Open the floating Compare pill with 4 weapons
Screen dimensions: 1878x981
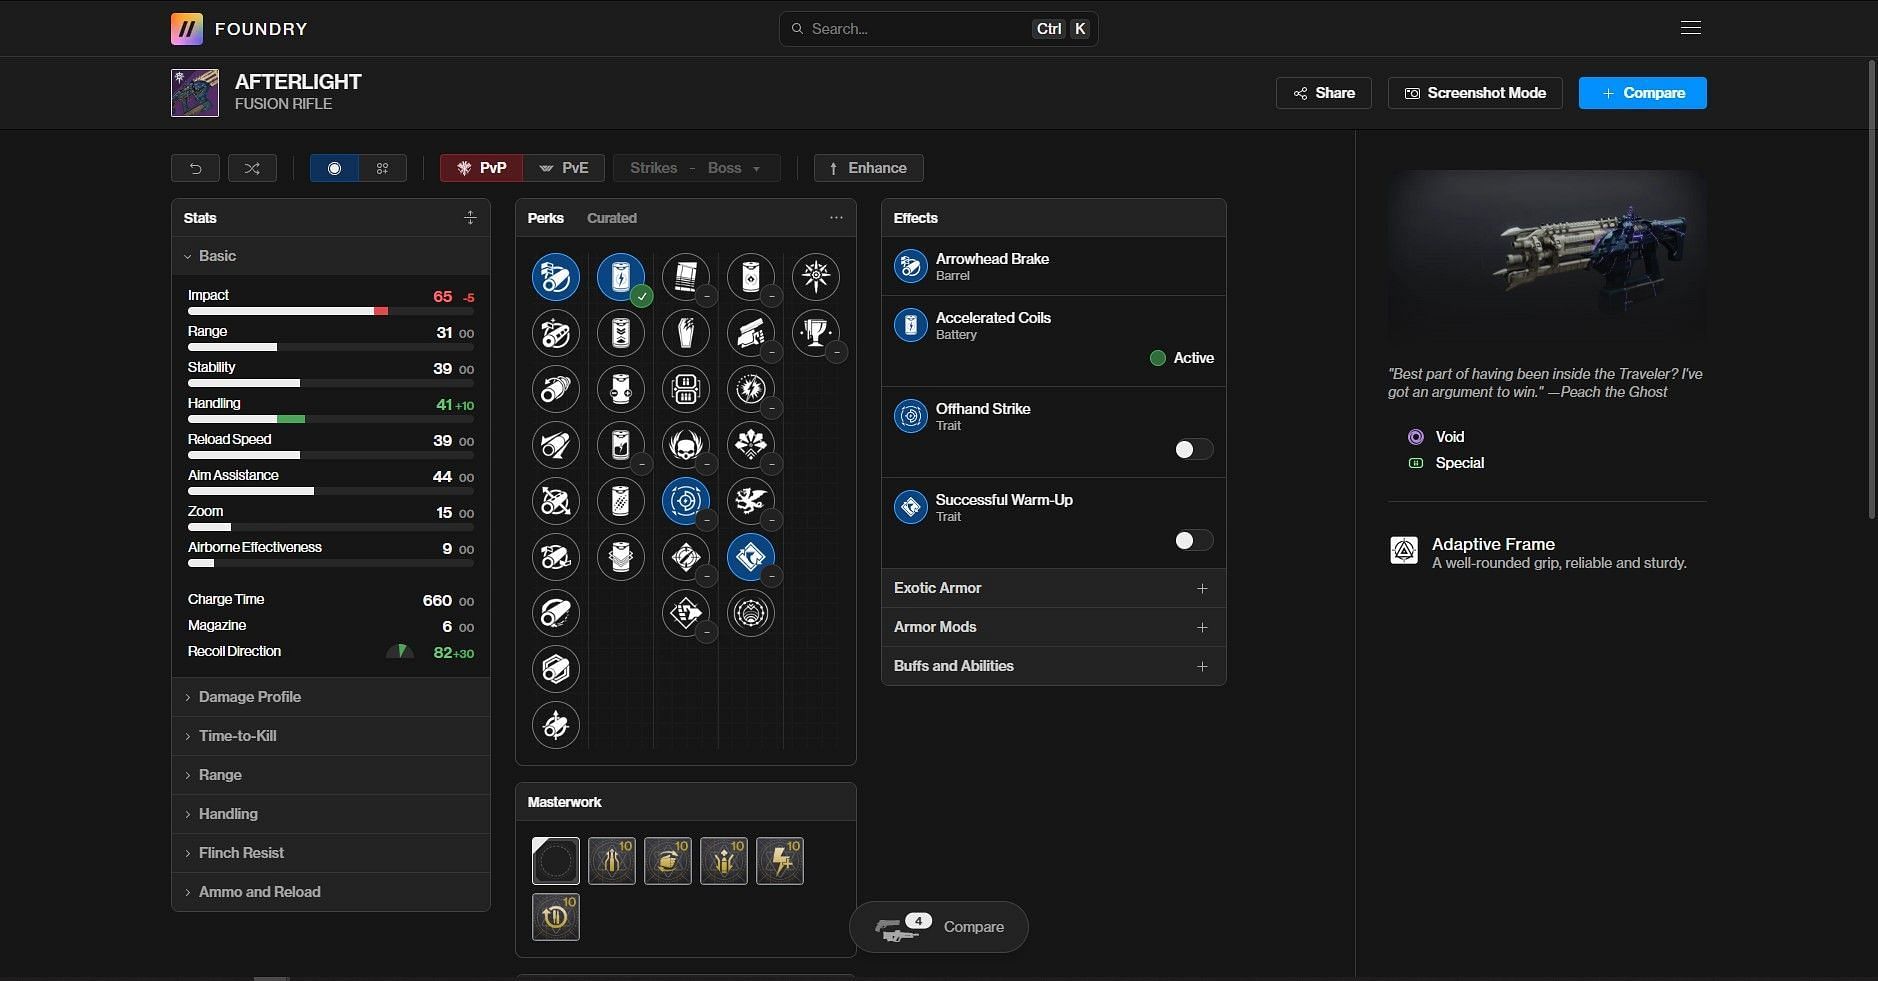click(938, 927)
